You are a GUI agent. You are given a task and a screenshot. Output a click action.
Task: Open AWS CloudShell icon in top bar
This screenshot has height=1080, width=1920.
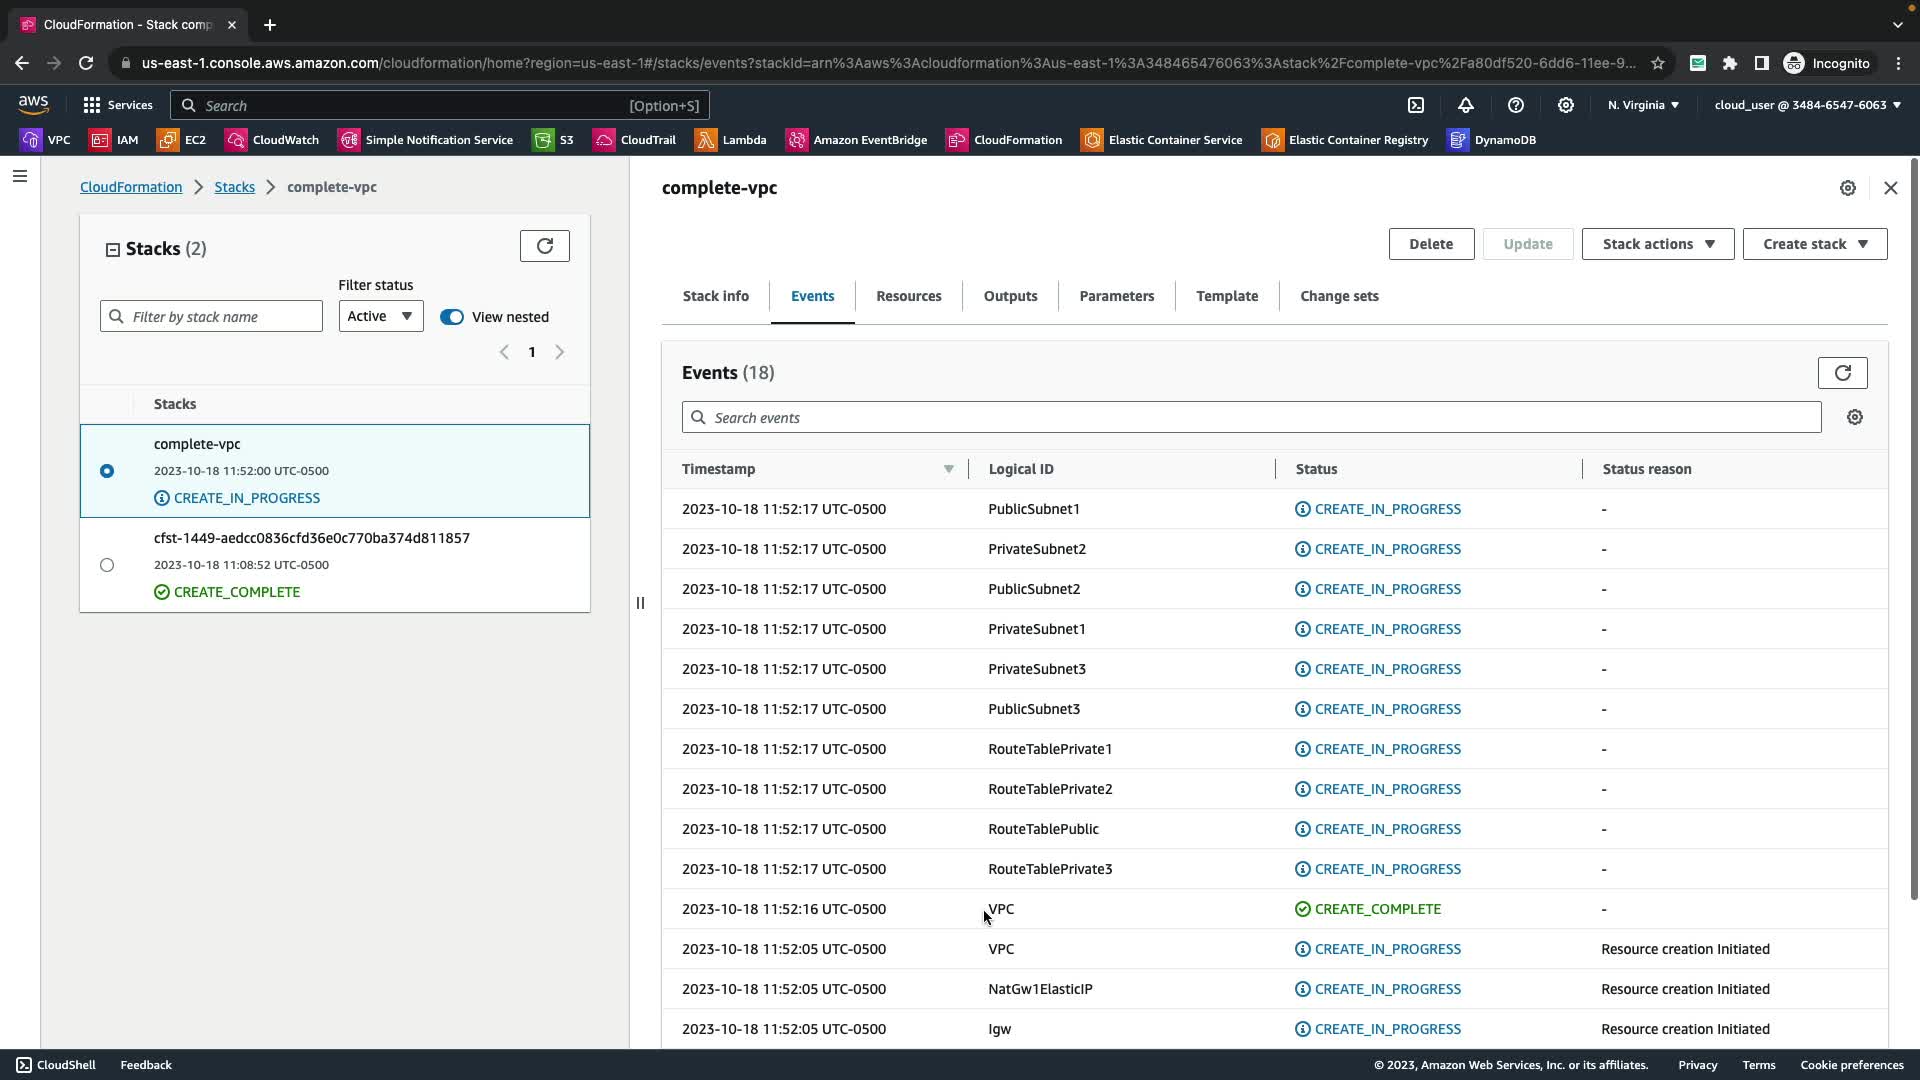coord(1416,105)
